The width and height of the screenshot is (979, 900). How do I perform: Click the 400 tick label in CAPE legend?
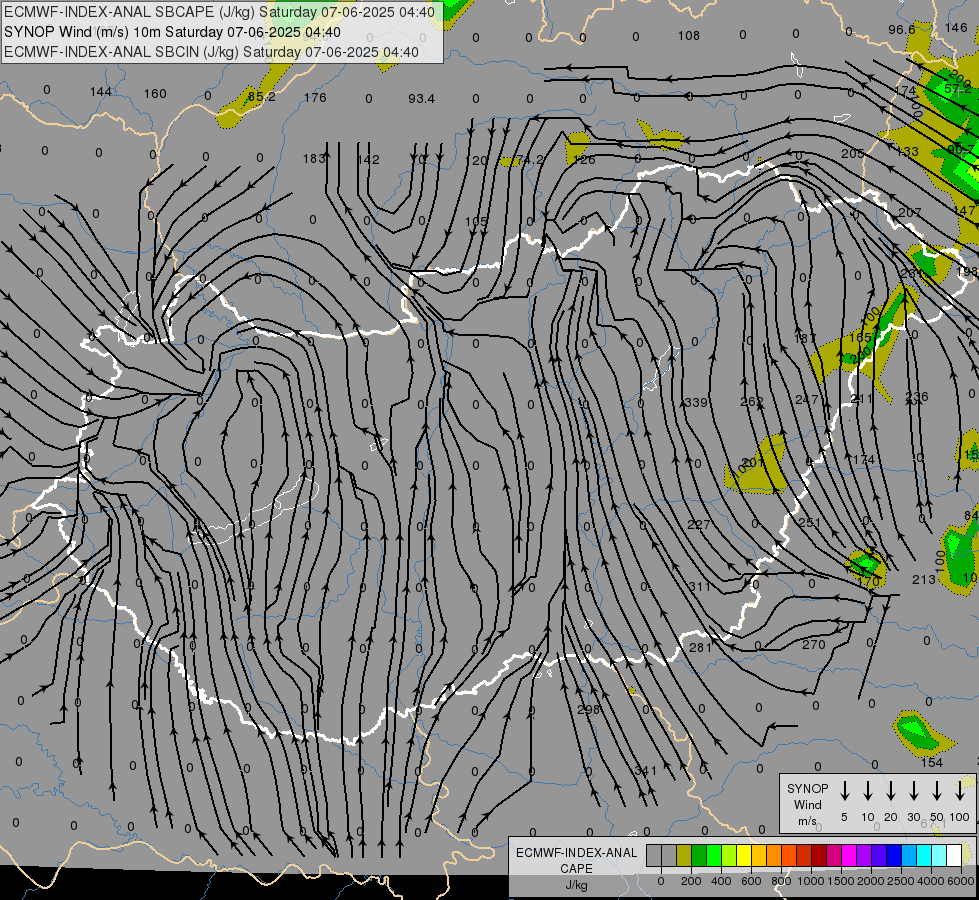coord(721,881)
